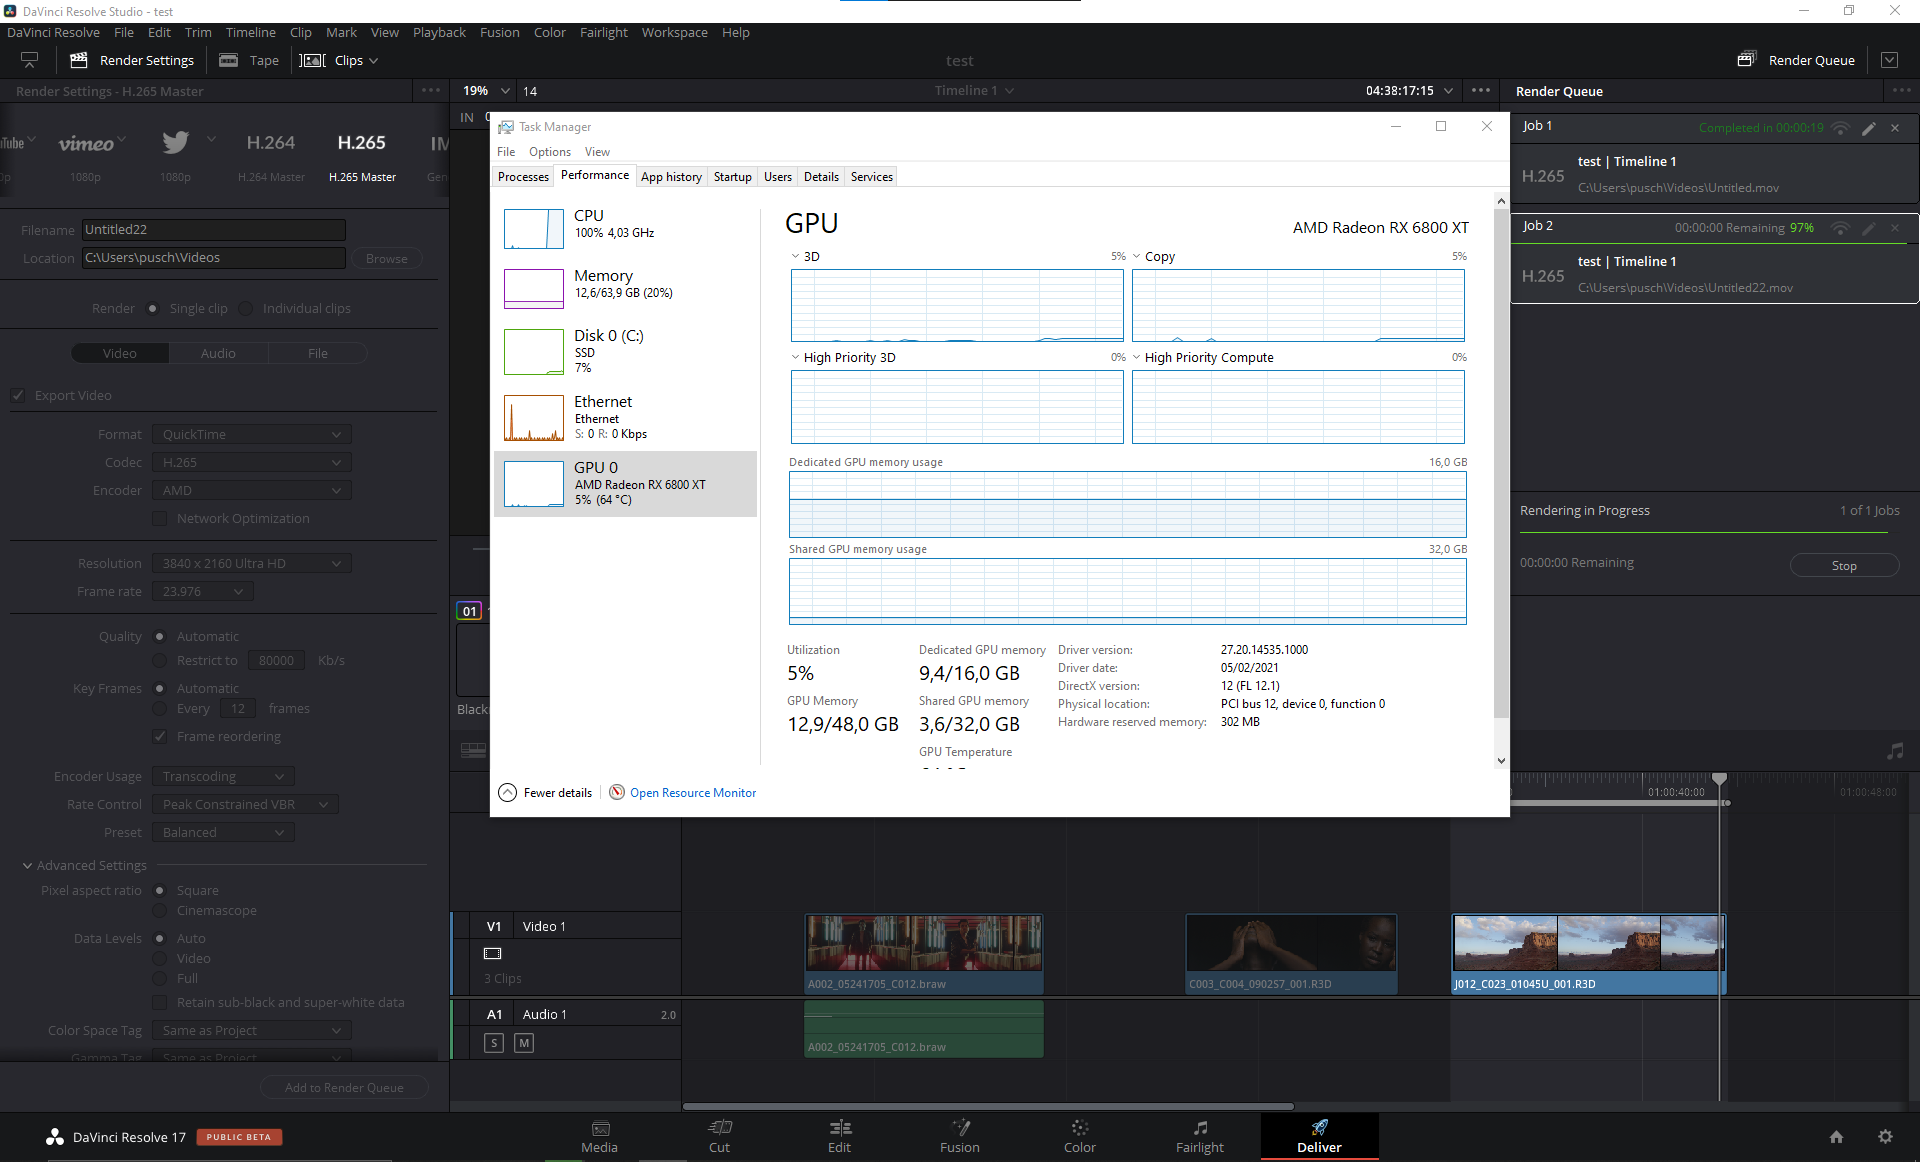This screenshot has width=1920, height=1162.
Task: Select the J012_C023 R3D clip thumbnail
Action: click(1588, 945)
